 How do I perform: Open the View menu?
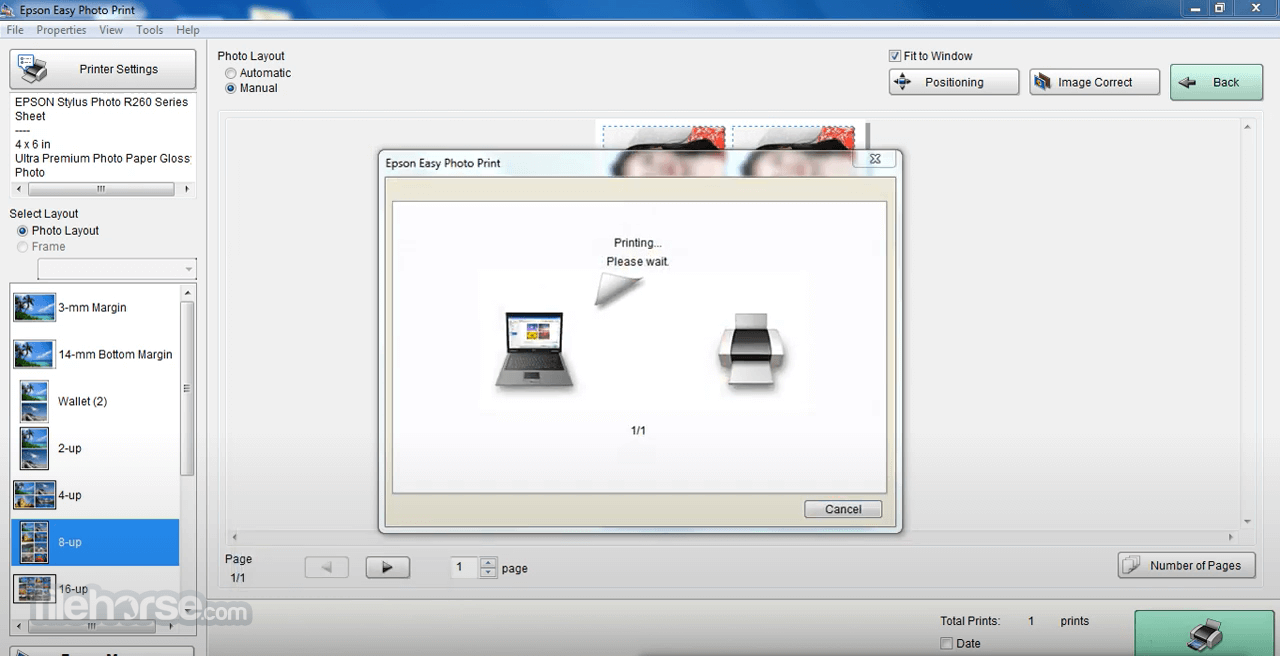click(x=111, y=30)
